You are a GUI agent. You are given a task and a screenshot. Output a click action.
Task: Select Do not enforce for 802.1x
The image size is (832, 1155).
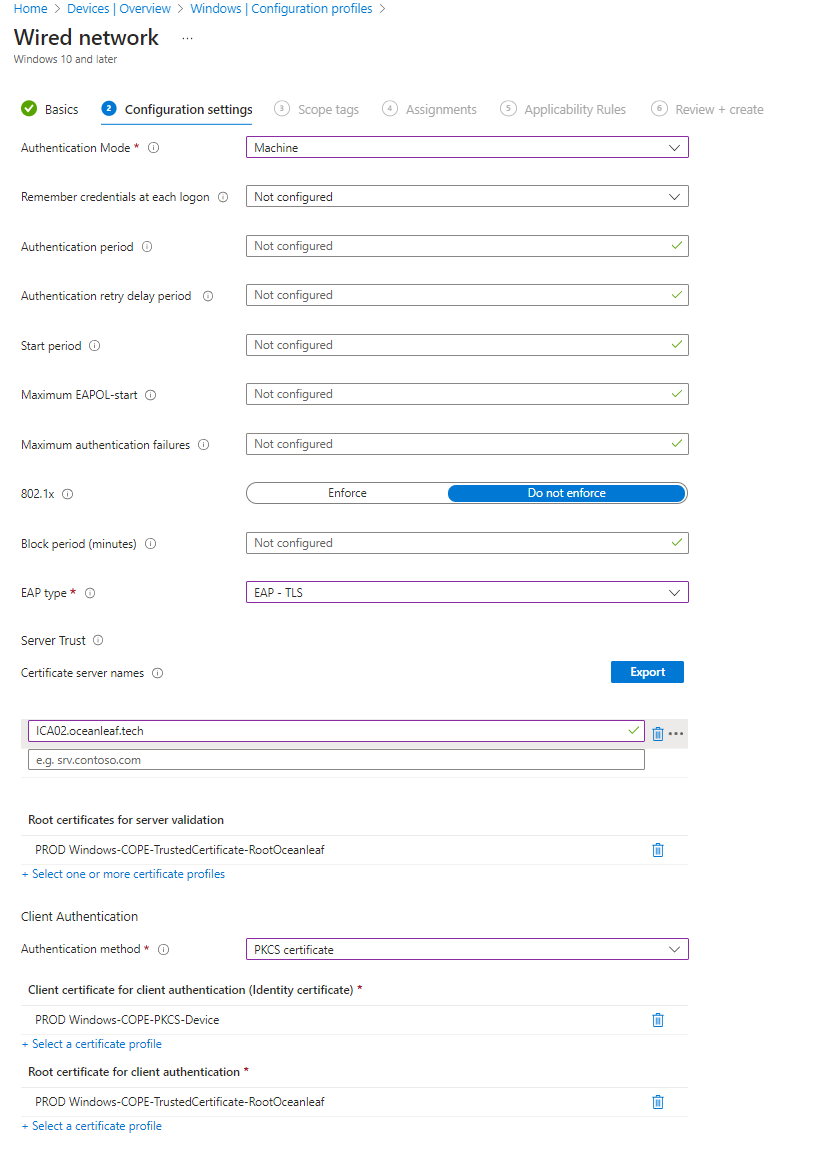[x=566, y=493]
